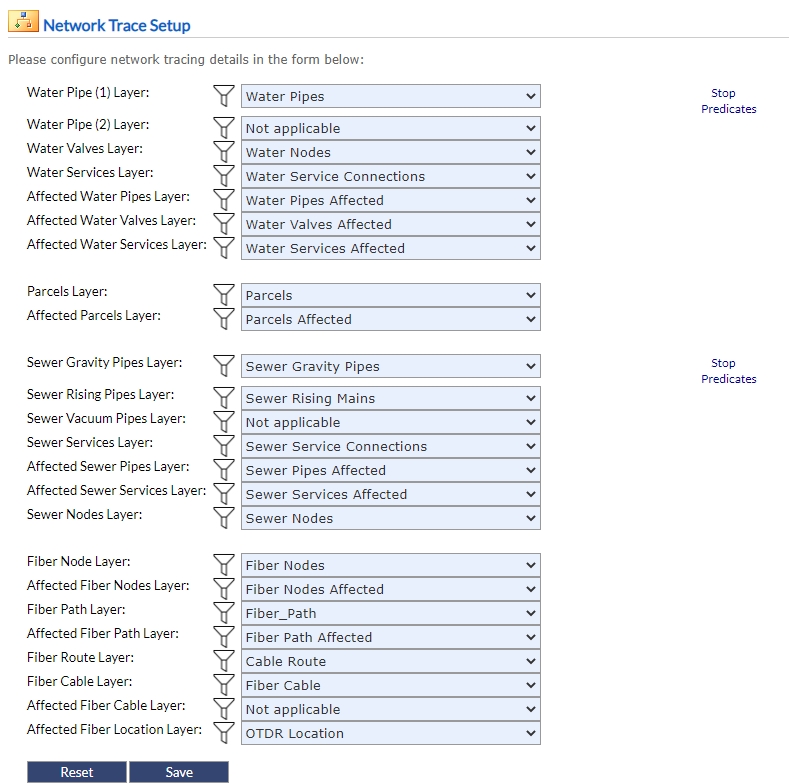
Task: Expand the Fiber Route Layer dropdown
Action: pos(390,662)
